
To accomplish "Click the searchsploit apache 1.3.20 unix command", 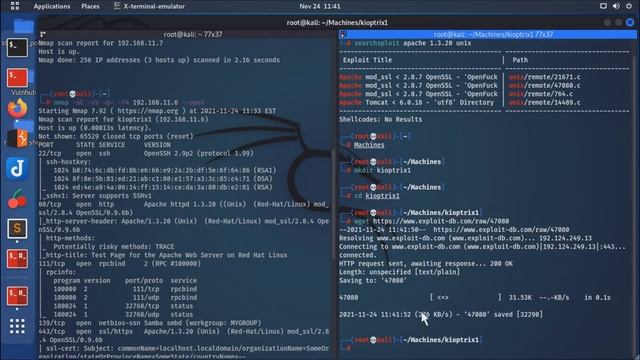I will (412, 43).
